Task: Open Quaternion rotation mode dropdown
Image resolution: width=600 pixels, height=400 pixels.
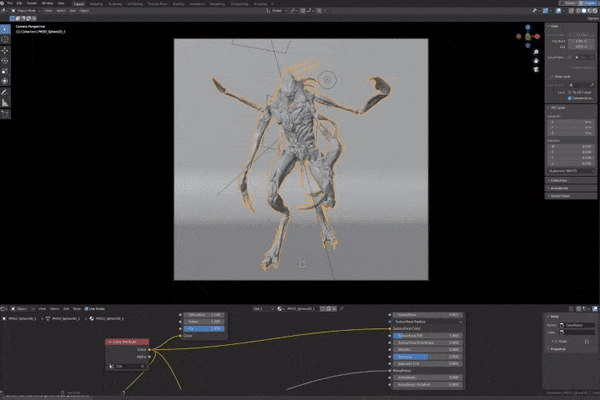Action: coord(571,171)
